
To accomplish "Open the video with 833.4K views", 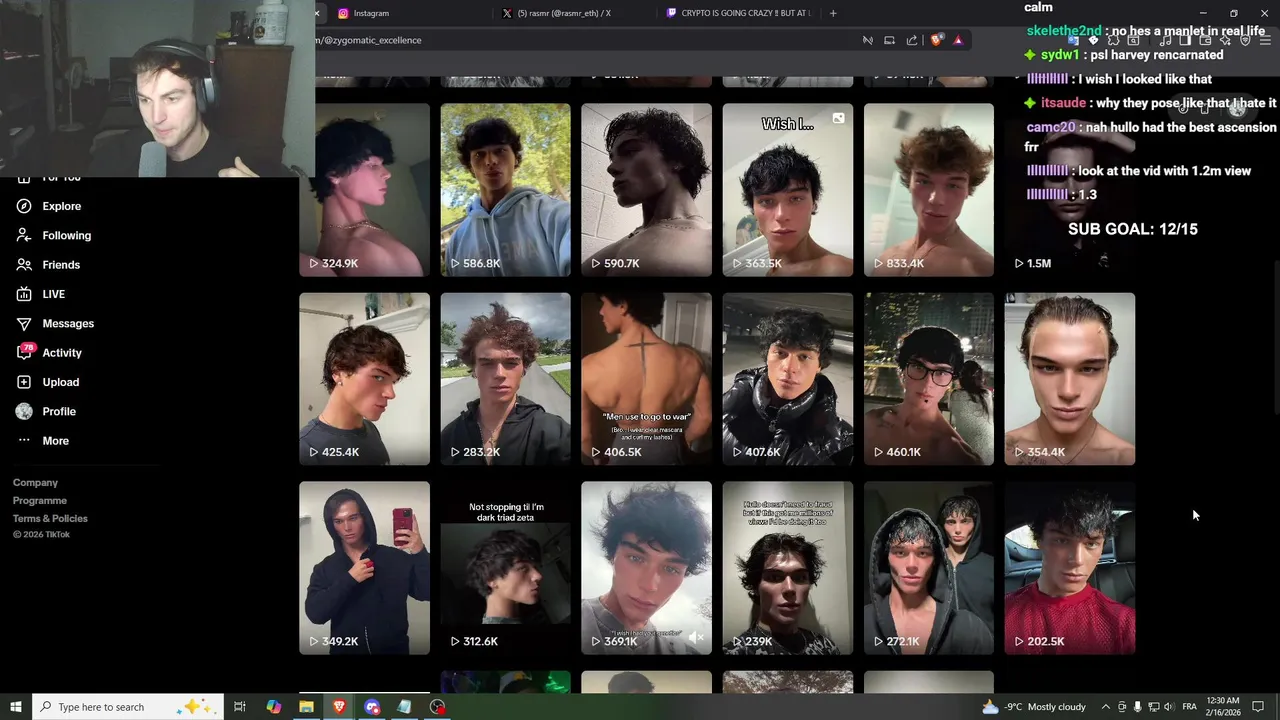I will (x=929, y=190).
